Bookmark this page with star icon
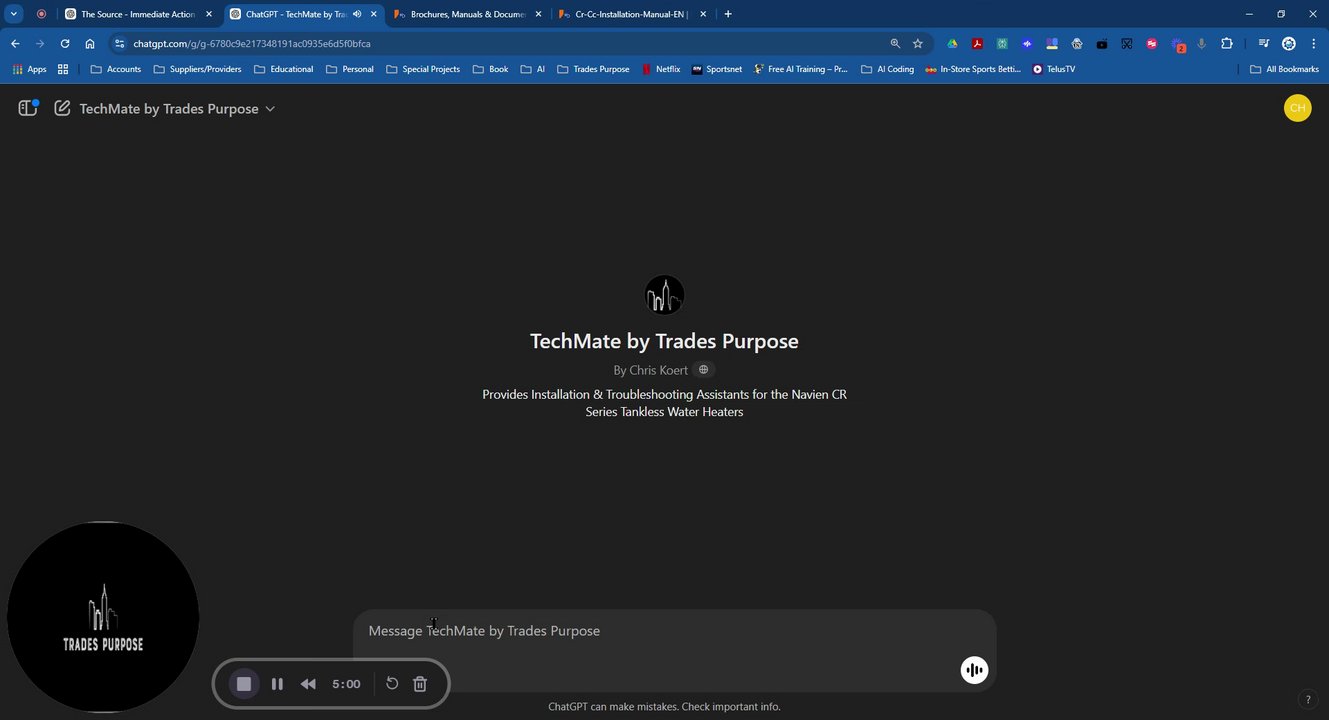Screen dimensions: 1329x720 click(918, 44)
